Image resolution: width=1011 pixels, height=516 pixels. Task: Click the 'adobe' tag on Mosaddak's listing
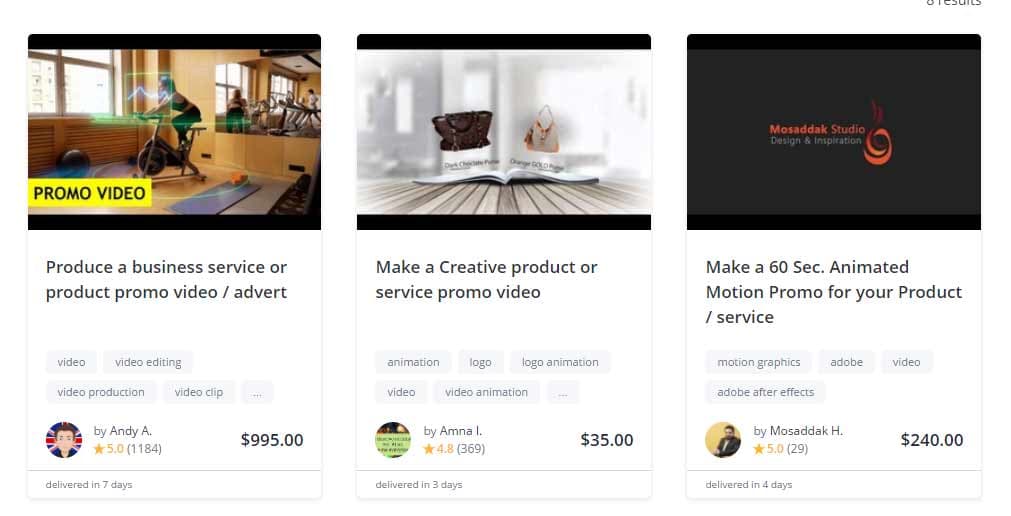(x=846, y=362)
